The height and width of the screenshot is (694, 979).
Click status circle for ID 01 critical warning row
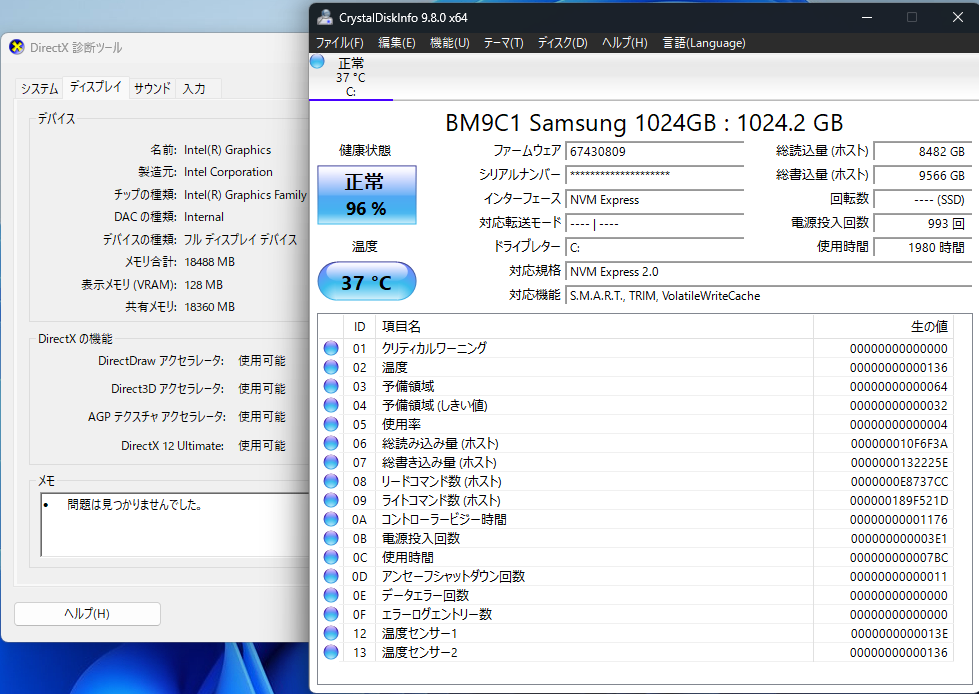tap(331, 348)
